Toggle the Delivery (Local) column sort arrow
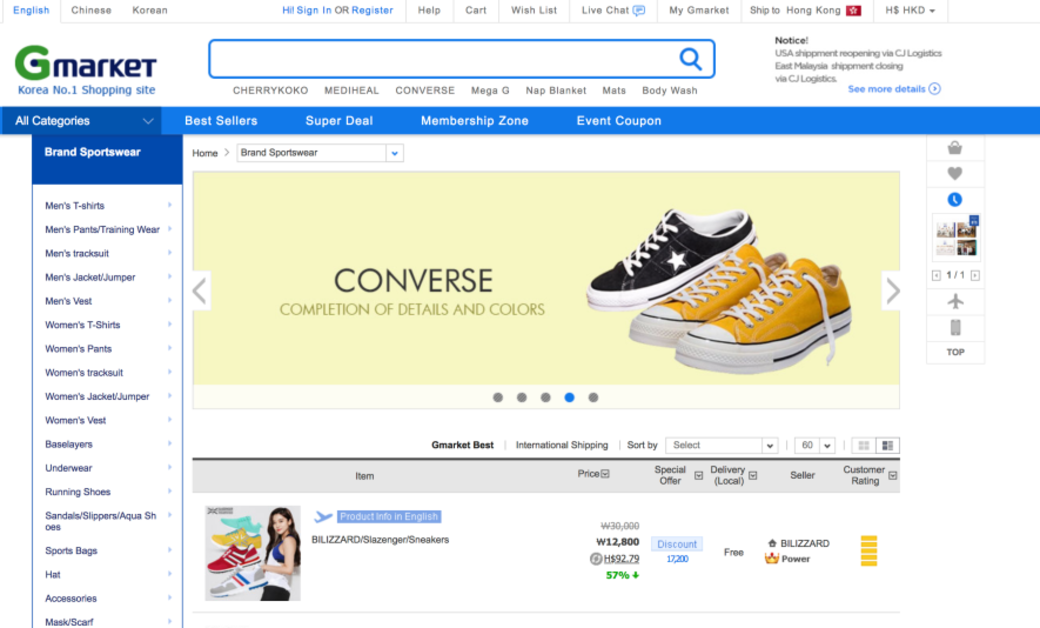Screen dimensions: 1040x628 coord(753,475)
